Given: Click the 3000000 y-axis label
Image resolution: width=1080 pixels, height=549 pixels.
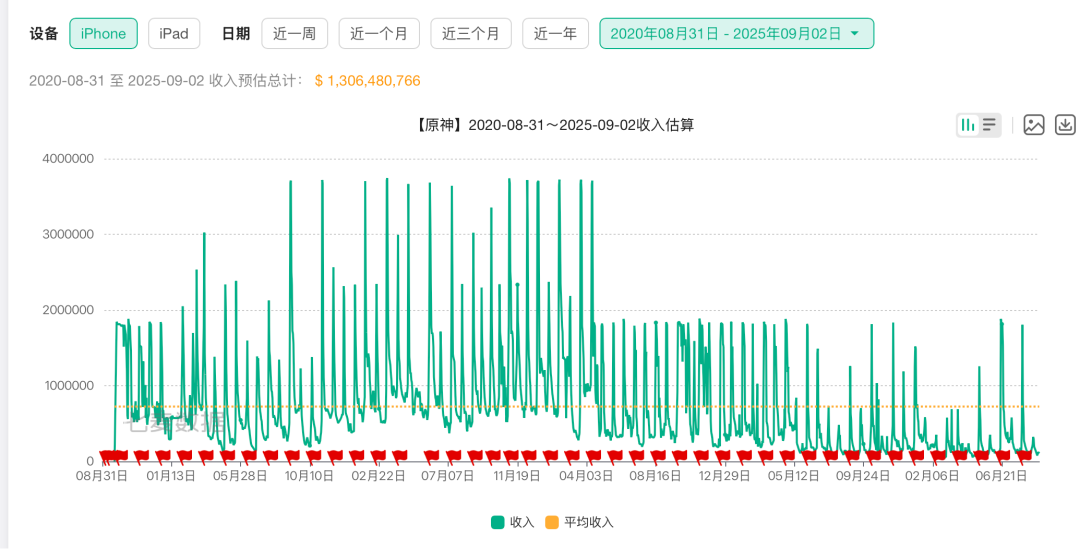Looking at the screenshot, I should click(x=68, y=234).
